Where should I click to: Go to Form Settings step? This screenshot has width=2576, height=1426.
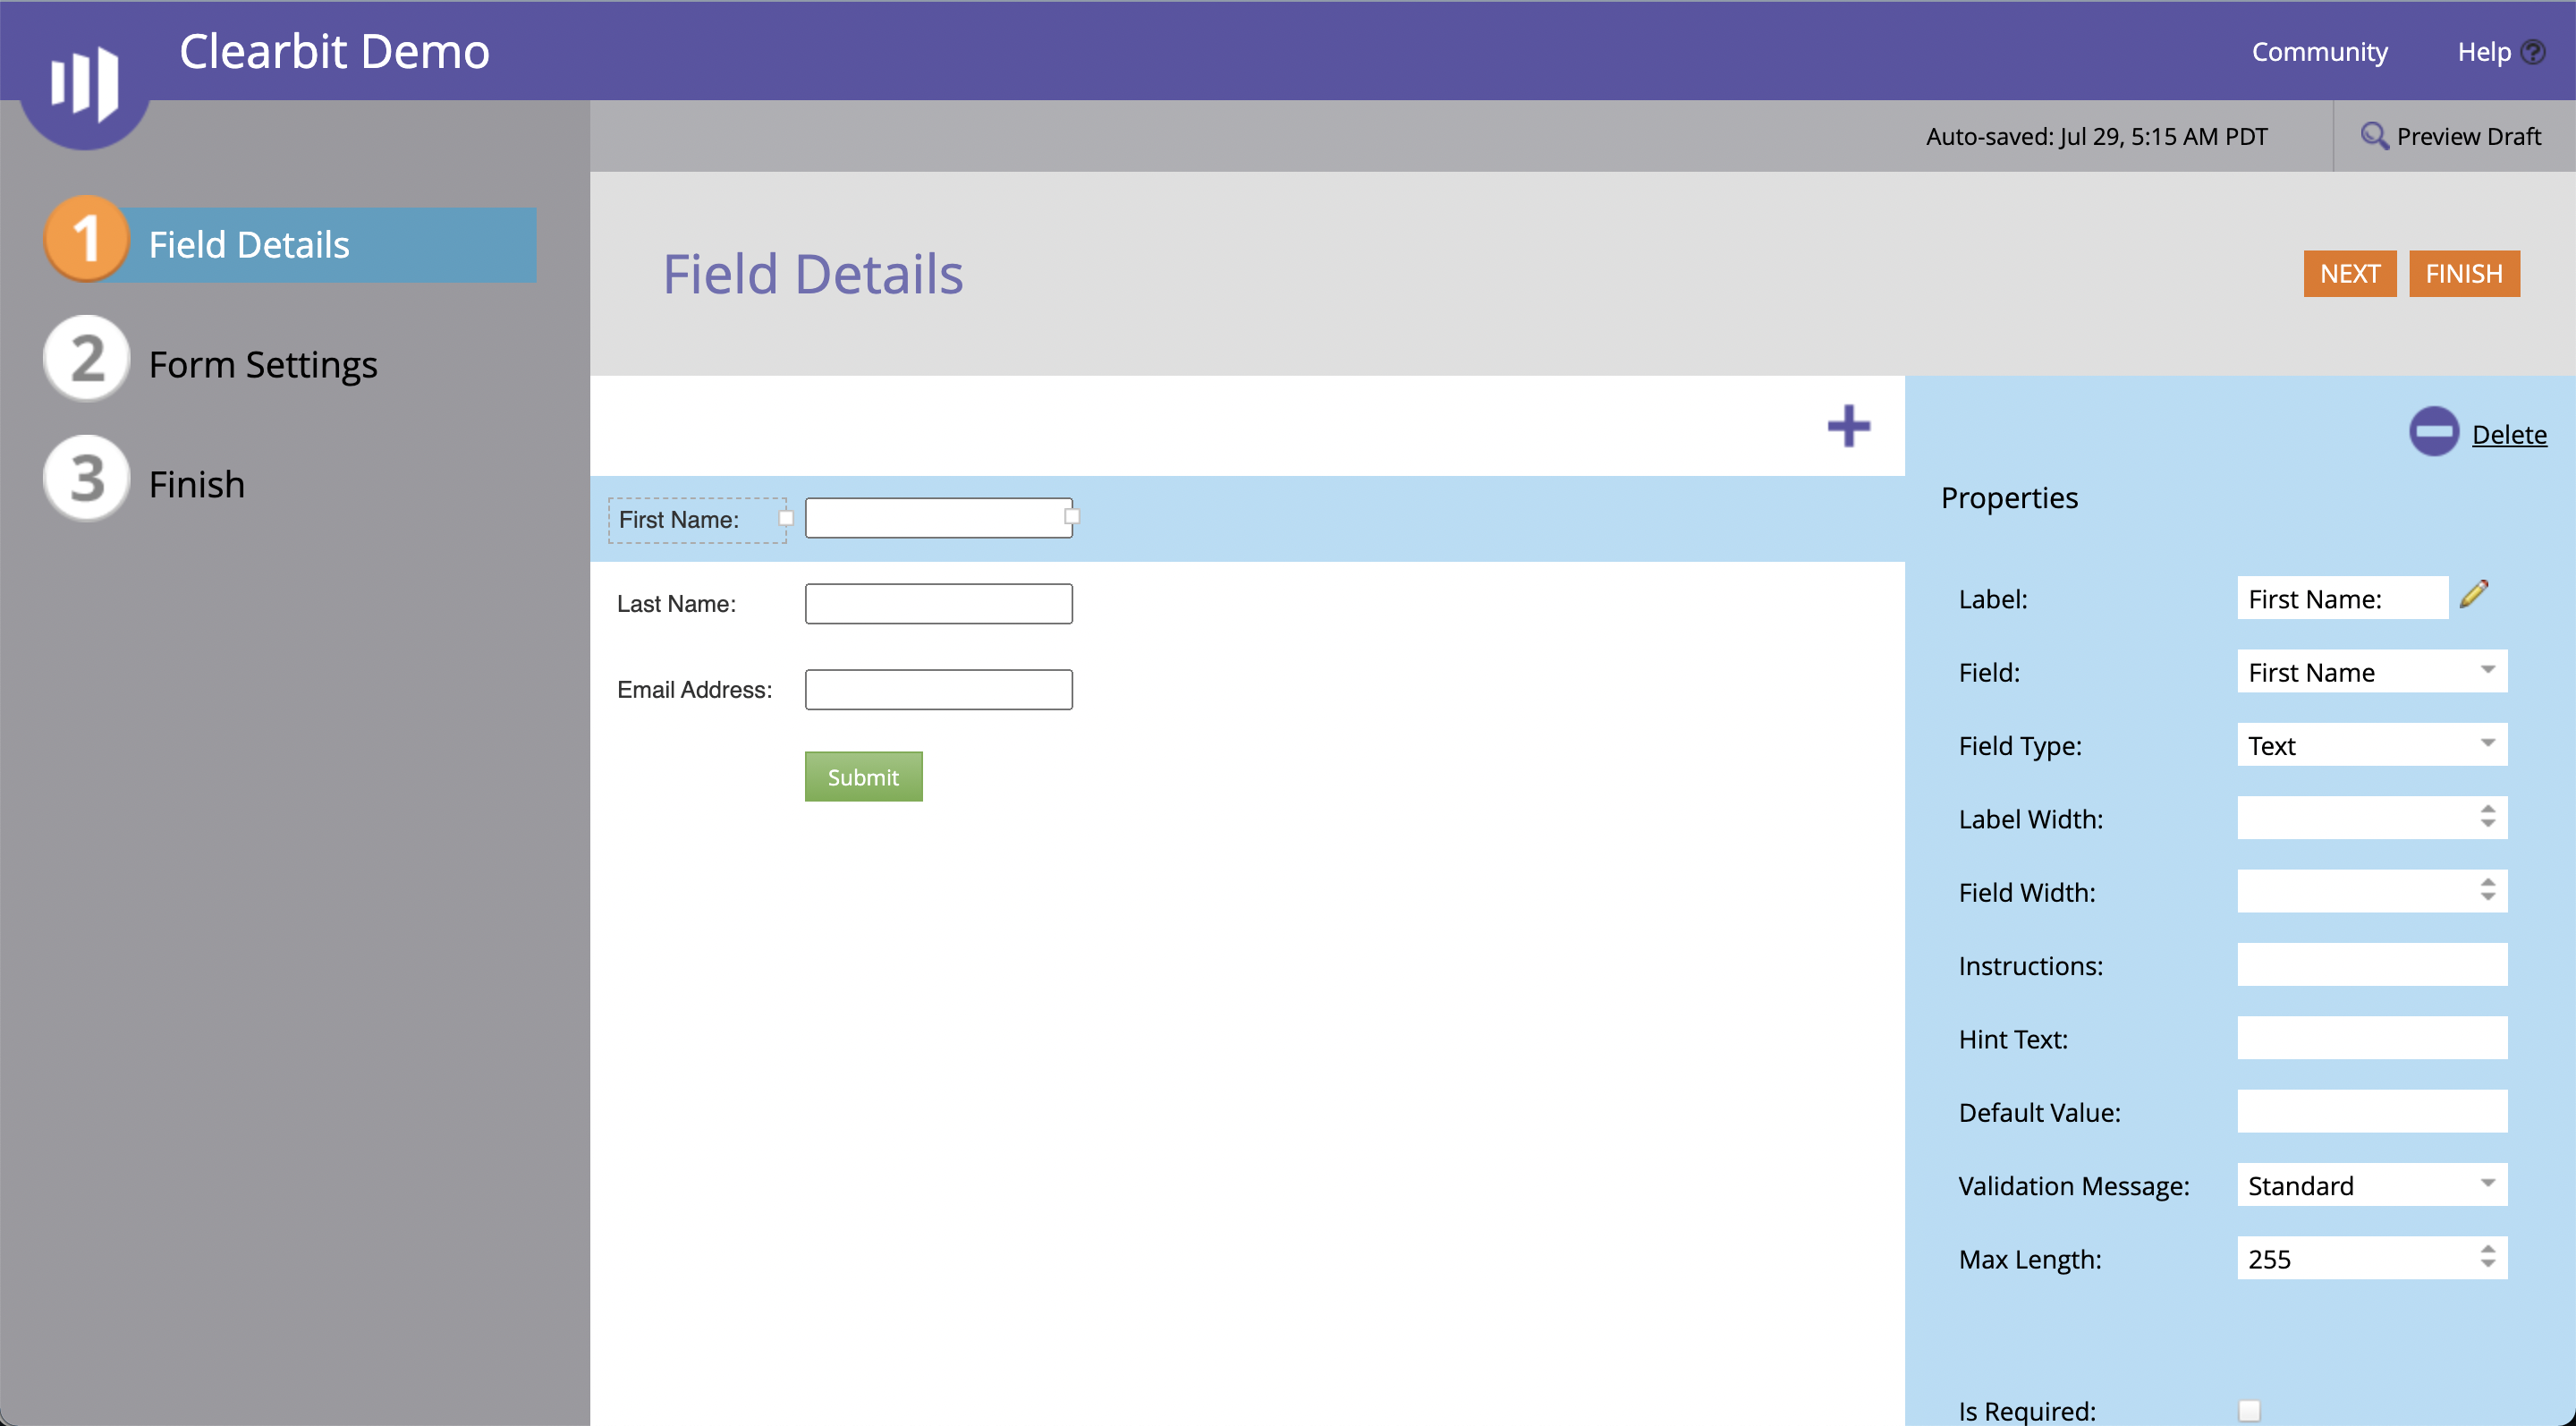[x=263, y=364]
